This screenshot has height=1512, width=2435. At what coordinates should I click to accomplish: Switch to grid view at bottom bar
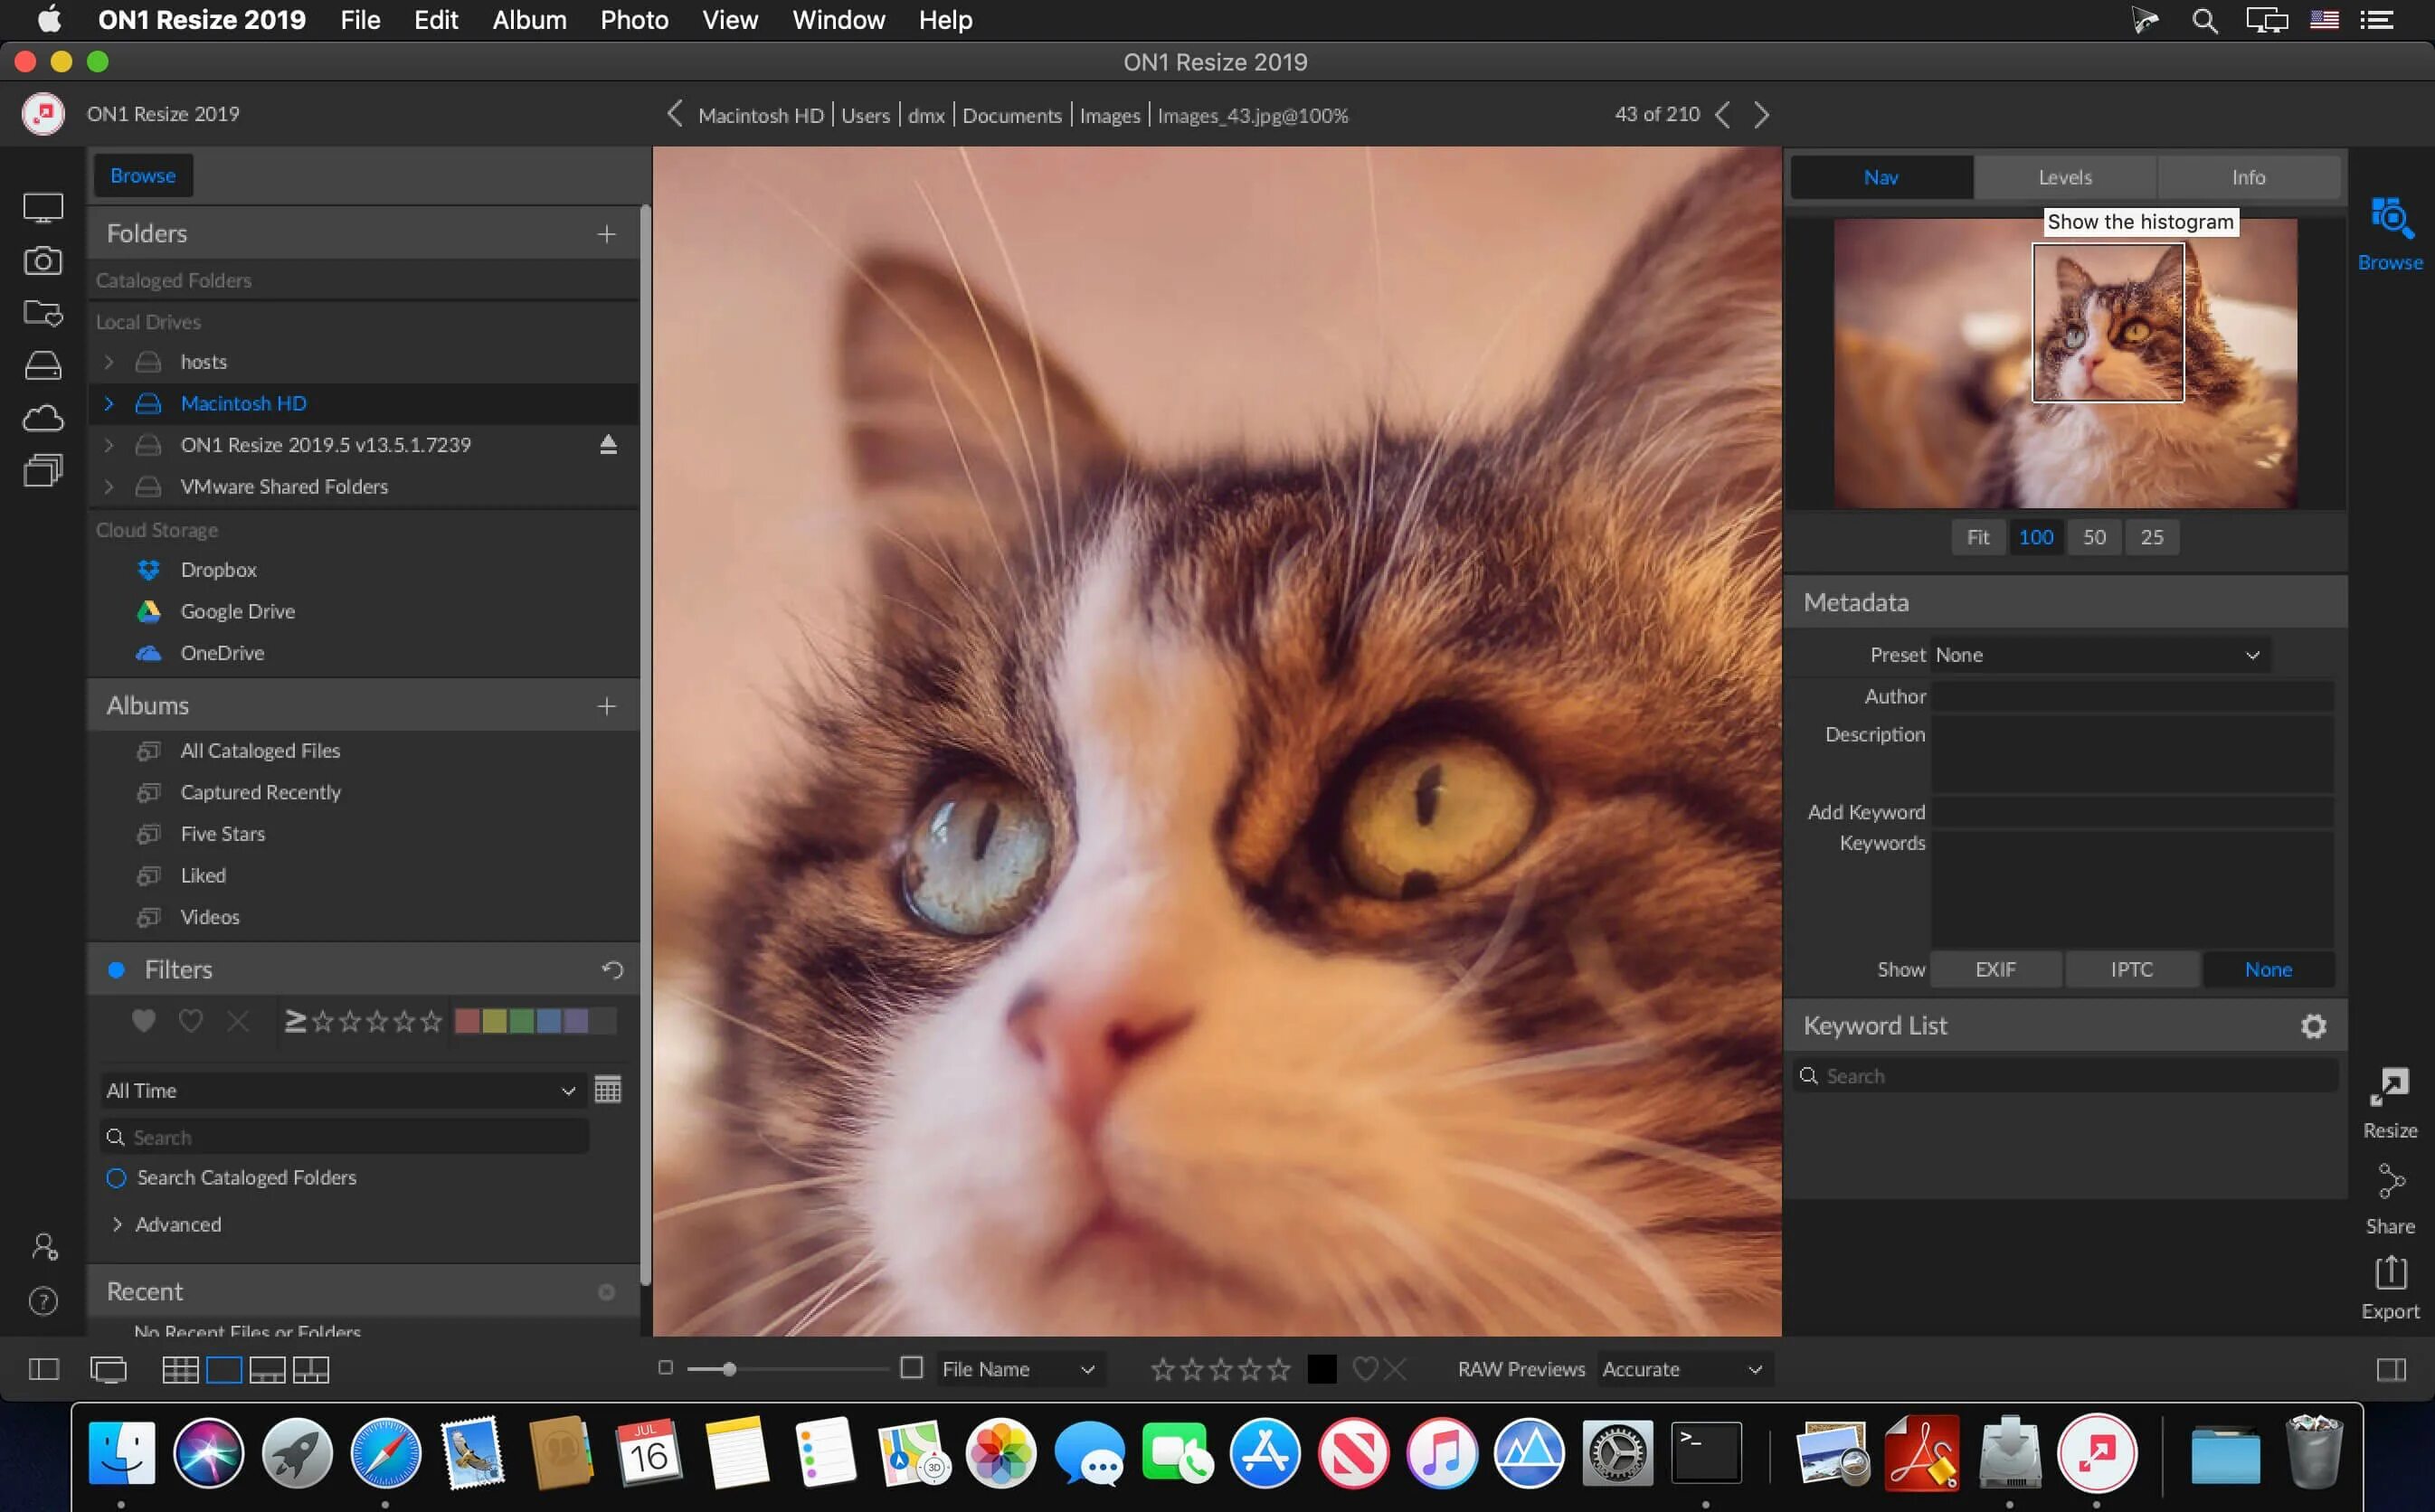click(x=180, y=1369)
